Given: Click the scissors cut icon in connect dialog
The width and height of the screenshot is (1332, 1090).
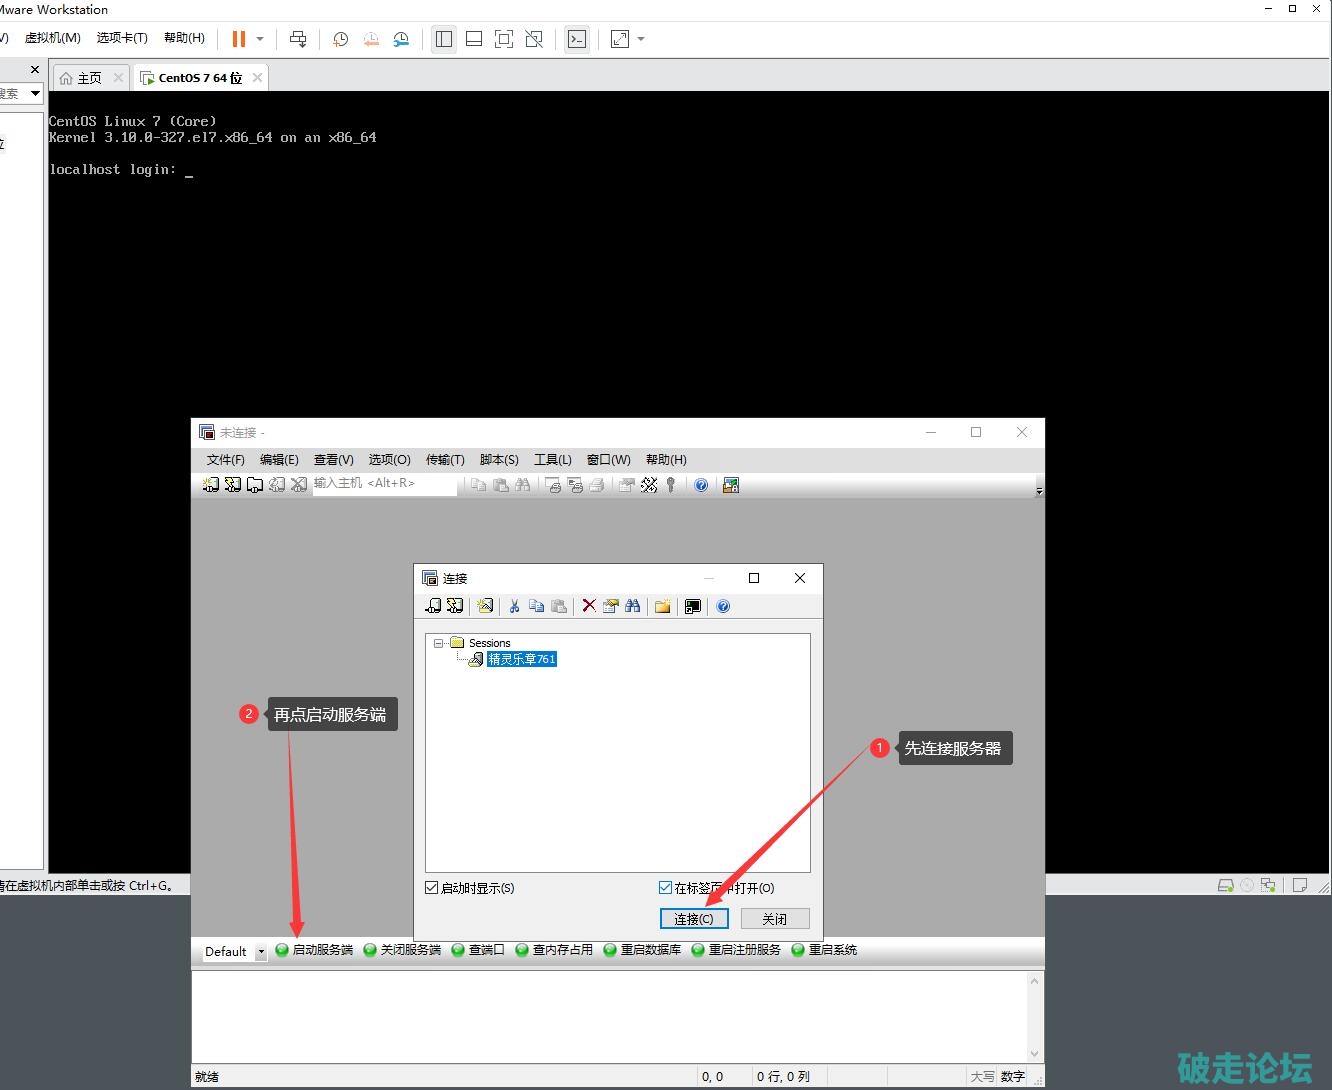Looking at the screenshot, I should click(514, 606).
